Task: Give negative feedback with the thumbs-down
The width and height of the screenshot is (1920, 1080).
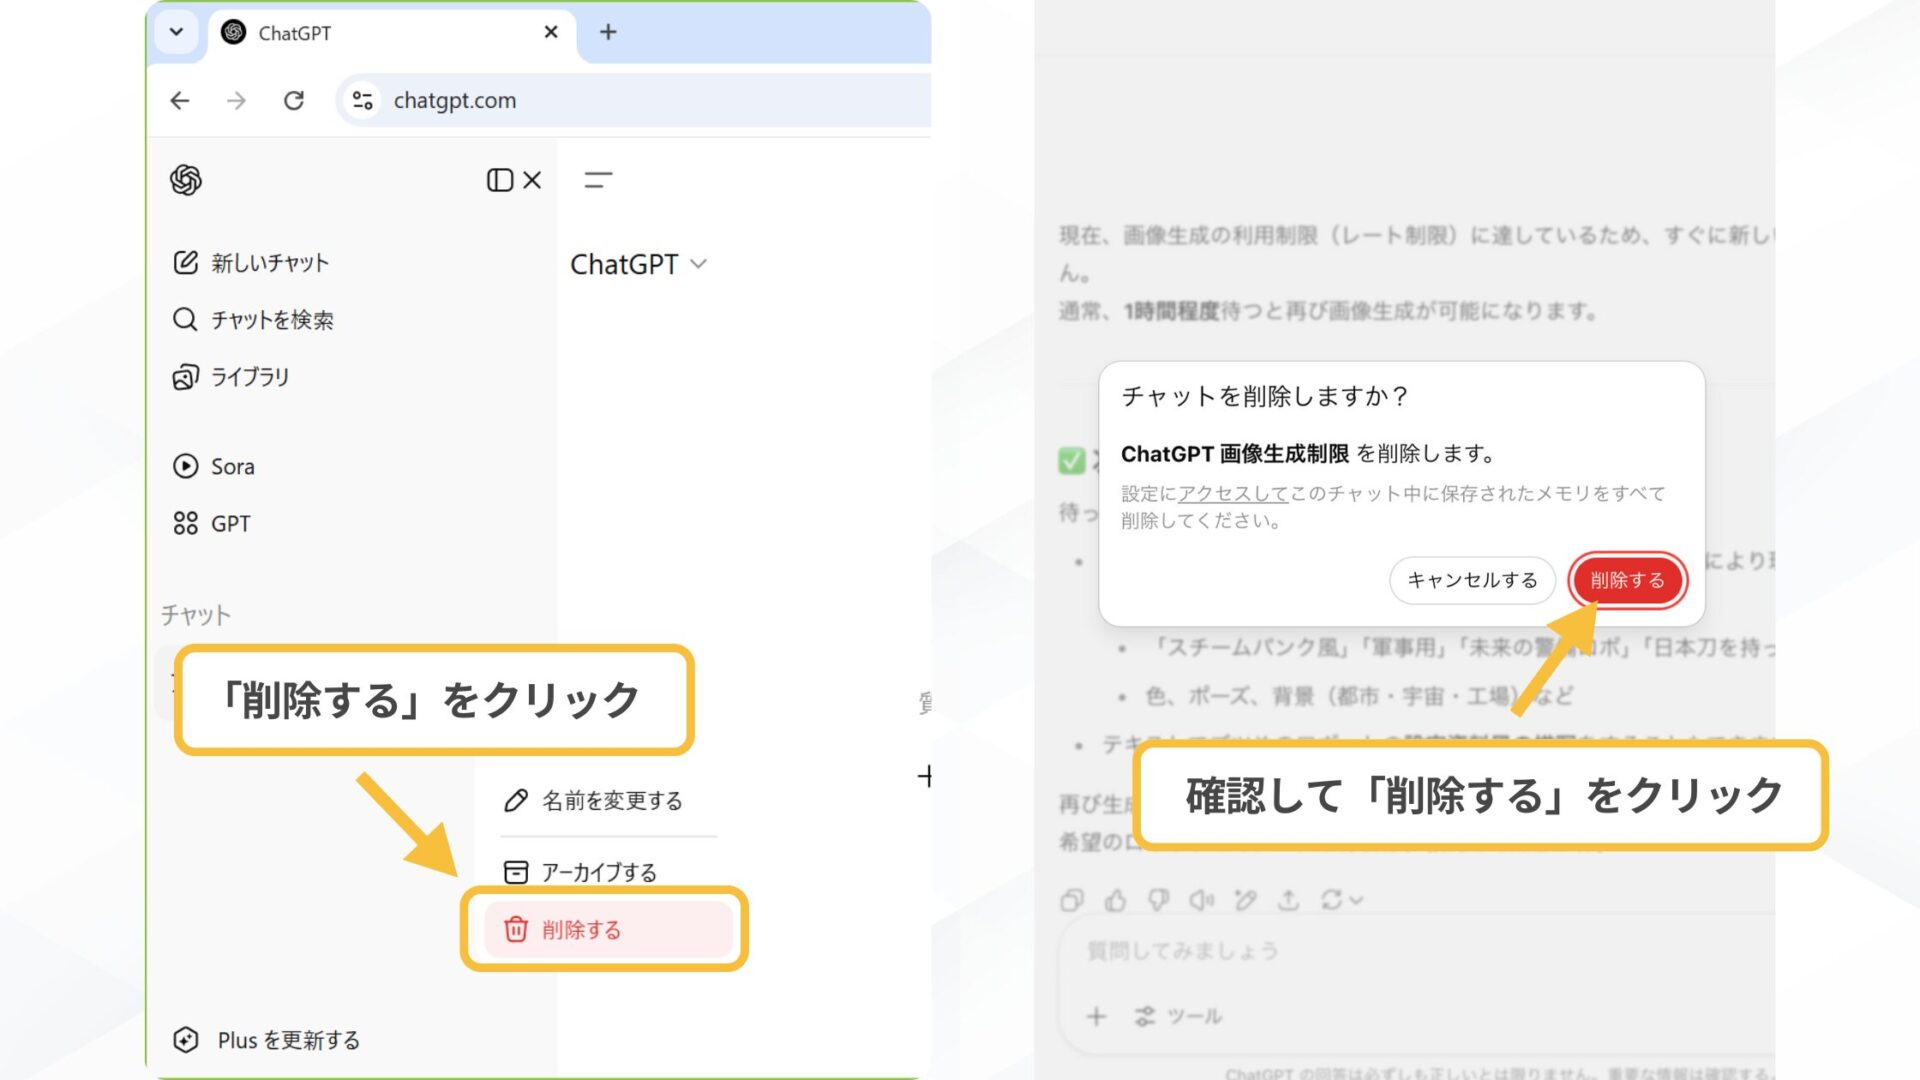Action: point(1158,900)
